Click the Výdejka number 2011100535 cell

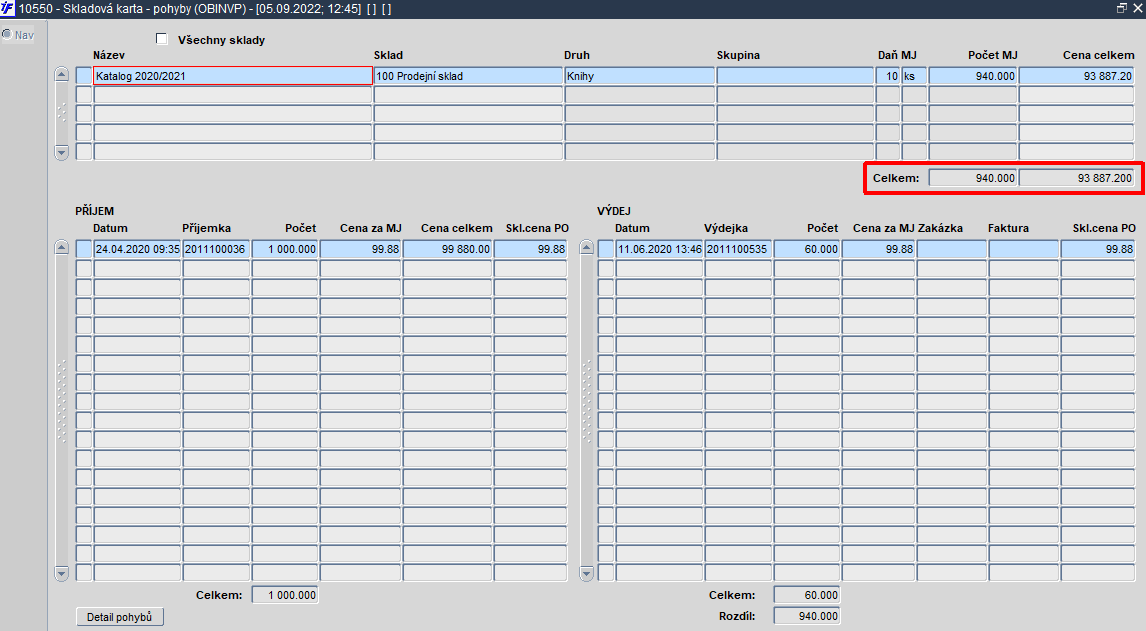[x=738, y=249]
